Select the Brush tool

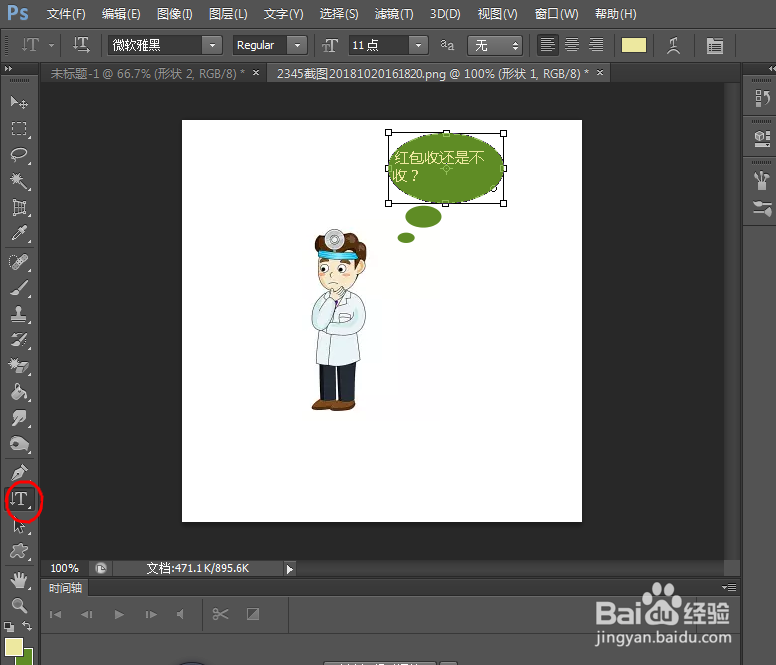(19, 287)
